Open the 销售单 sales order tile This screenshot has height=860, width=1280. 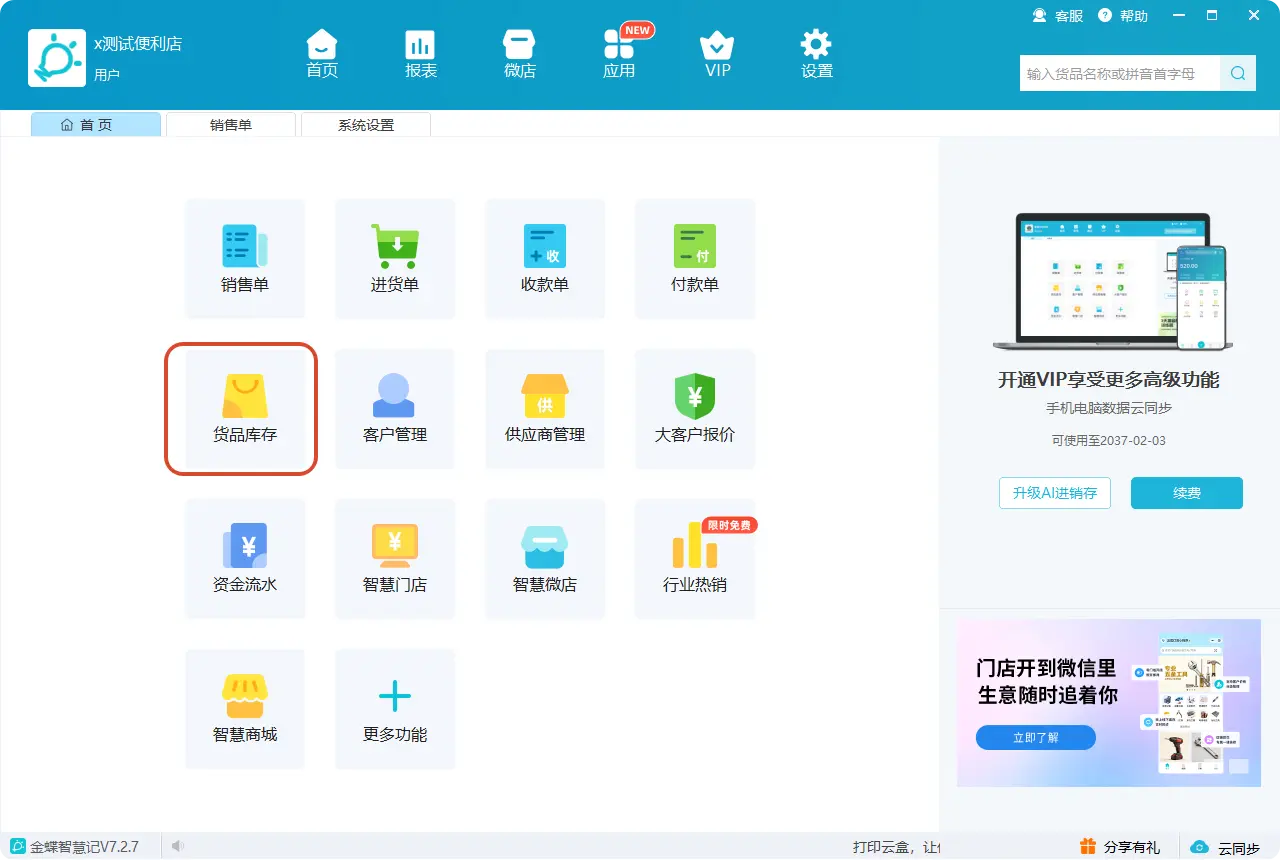point(245,259)
